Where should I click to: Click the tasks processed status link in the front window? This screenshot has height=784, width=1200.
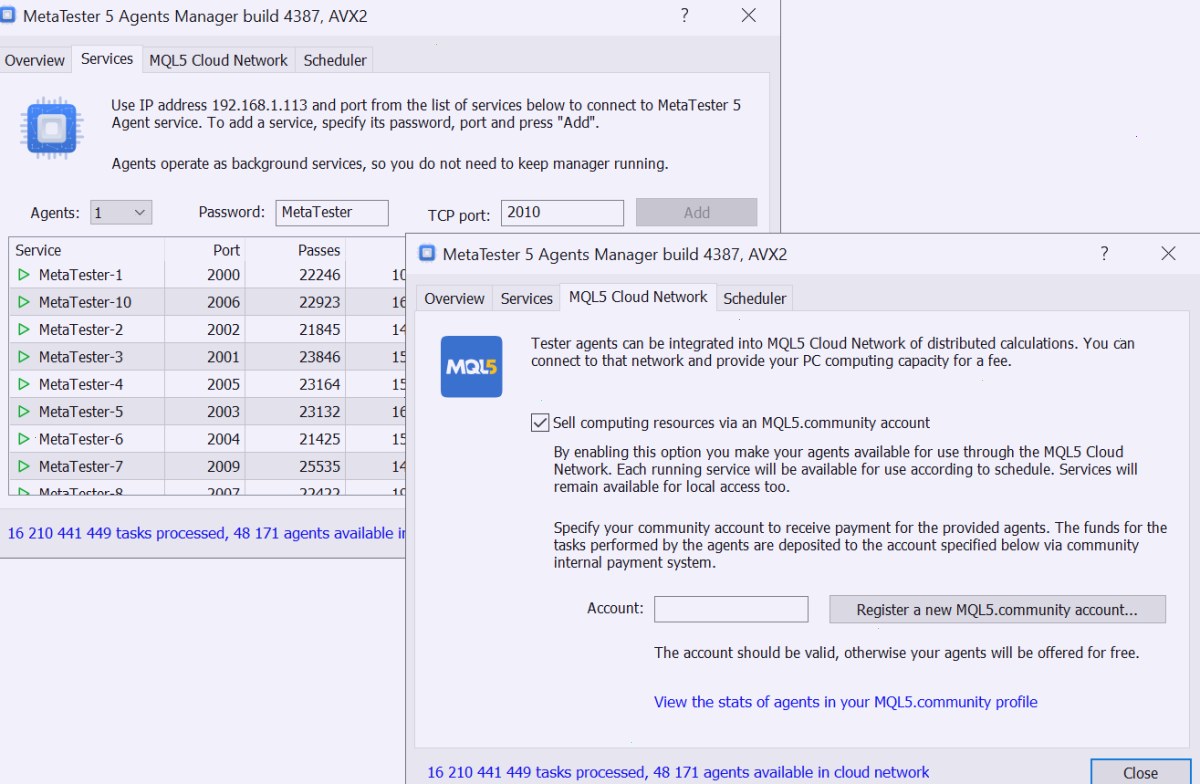678,772
